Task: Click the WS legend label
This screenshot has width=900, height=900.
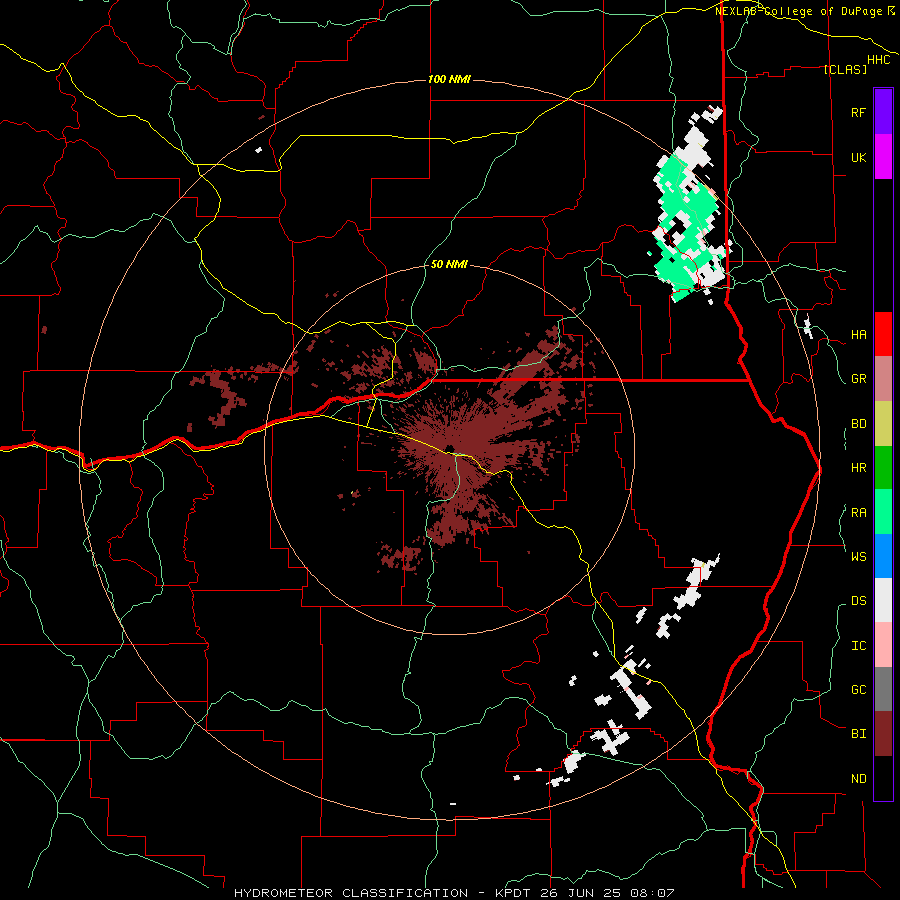Action: [858, 557]
